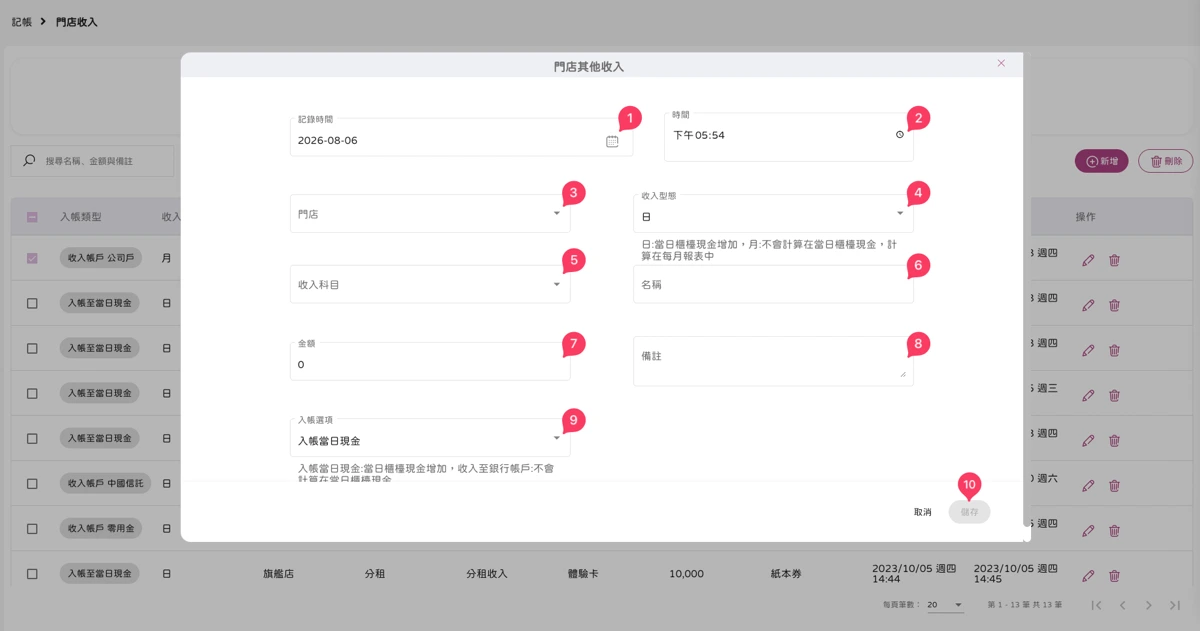Screen dimensions: 1200x631
Task: Open the calendar picker icon in 記錄時間
Action: tap(612, 141)
